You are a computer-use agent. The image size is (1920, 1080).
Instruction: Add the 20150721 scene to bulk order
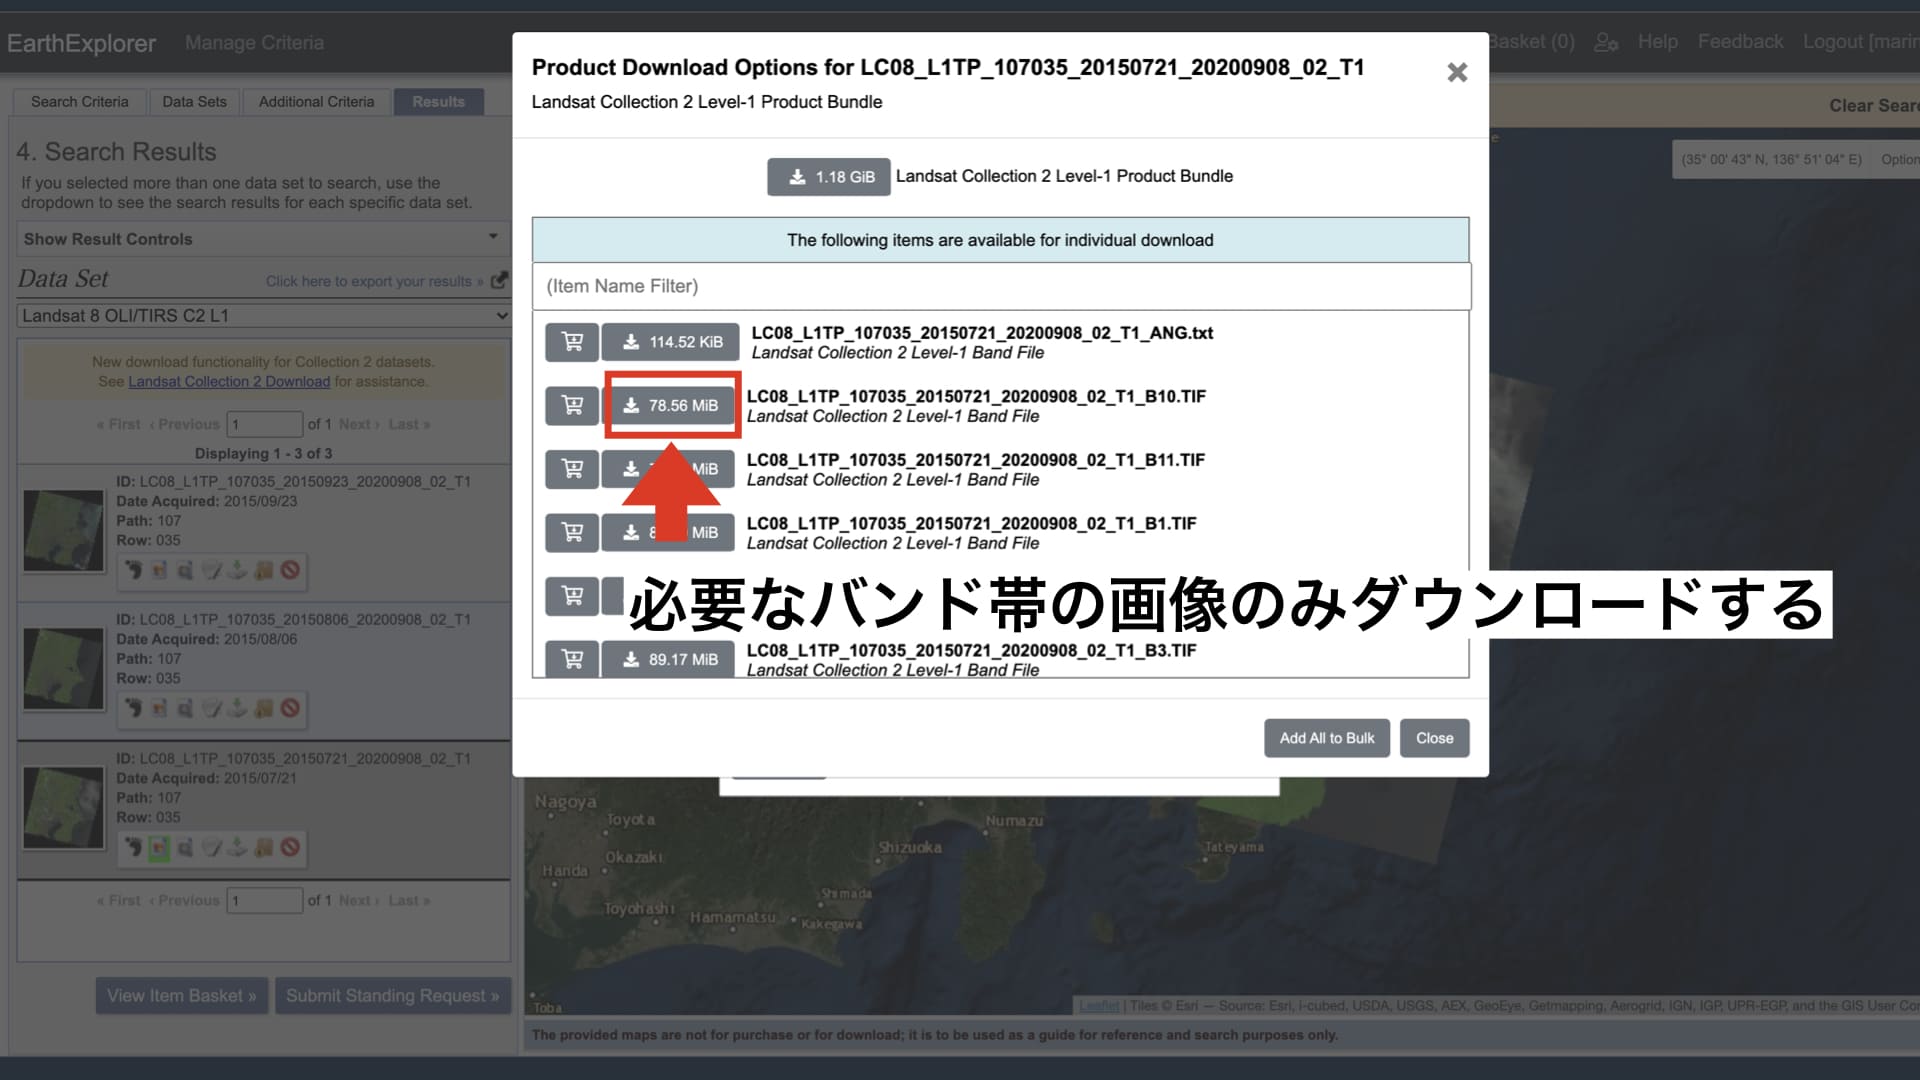[263, 847]
